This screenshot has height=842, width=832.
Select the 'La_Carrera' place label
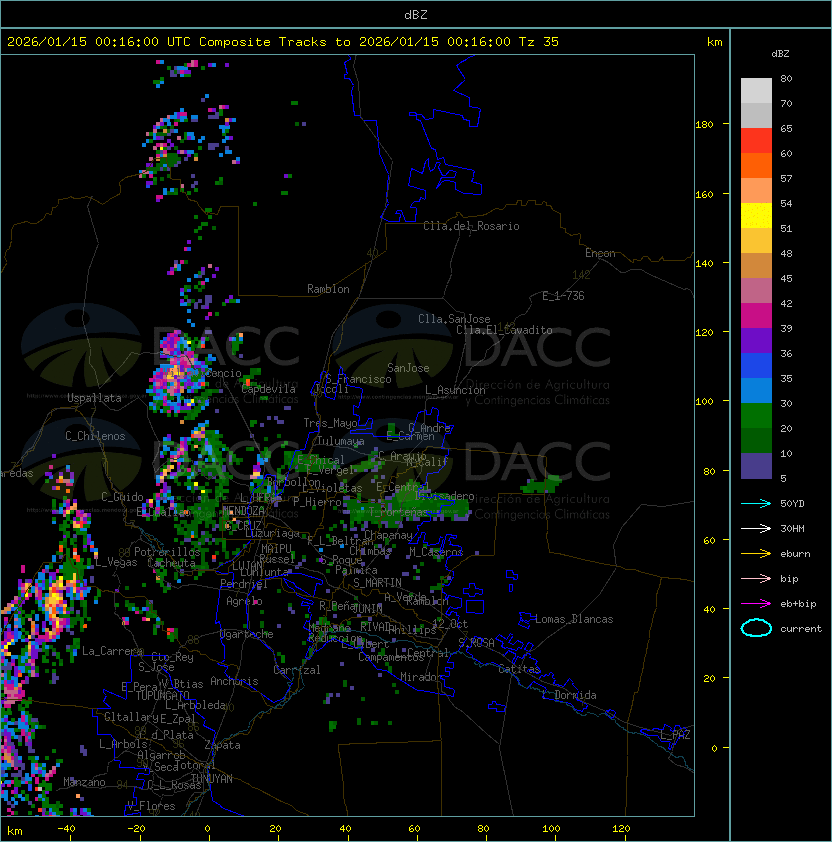[x=112, y=651]
